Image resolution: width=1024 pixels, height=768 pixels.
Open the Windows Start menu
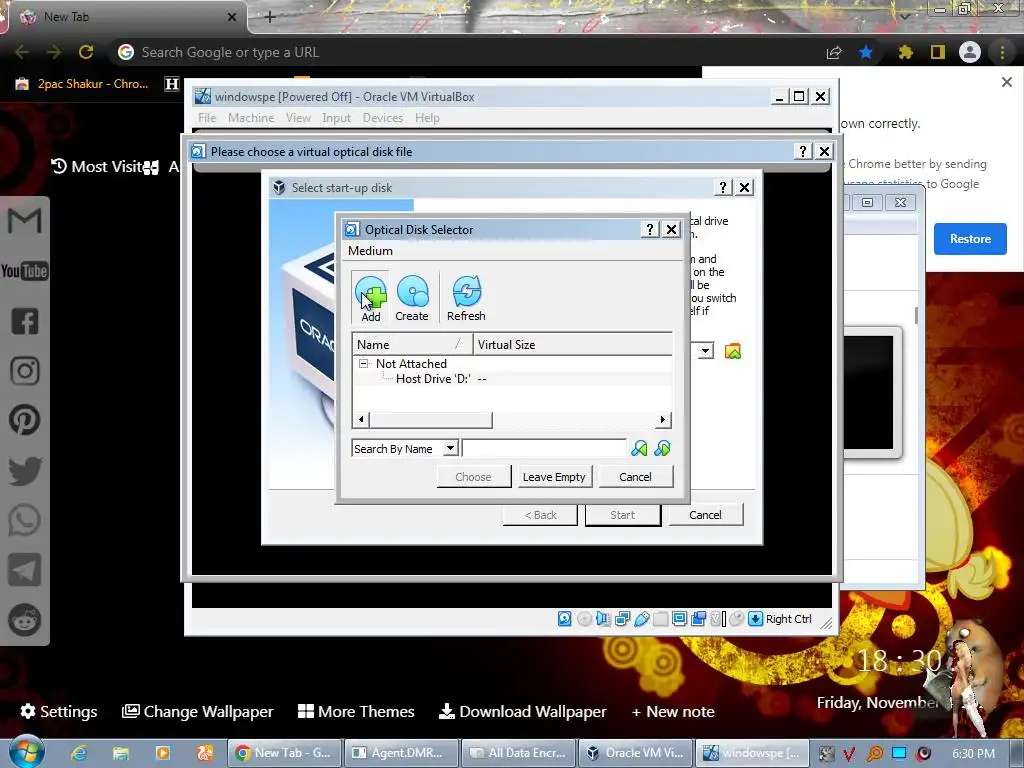pos(25,752)
